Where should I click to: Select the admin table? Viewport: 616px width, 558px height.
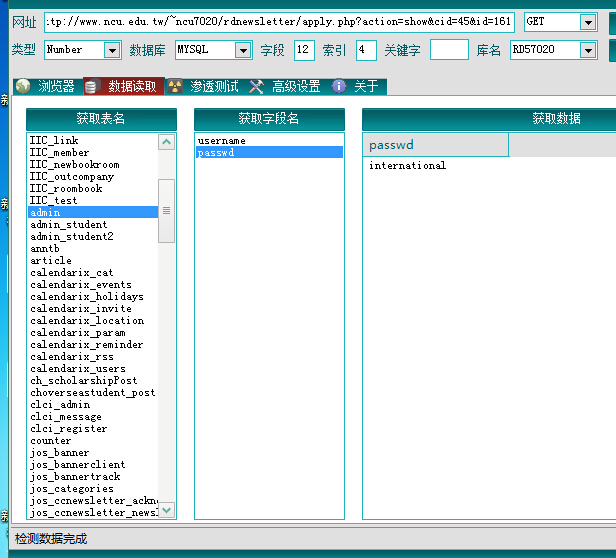click(93, 212)
